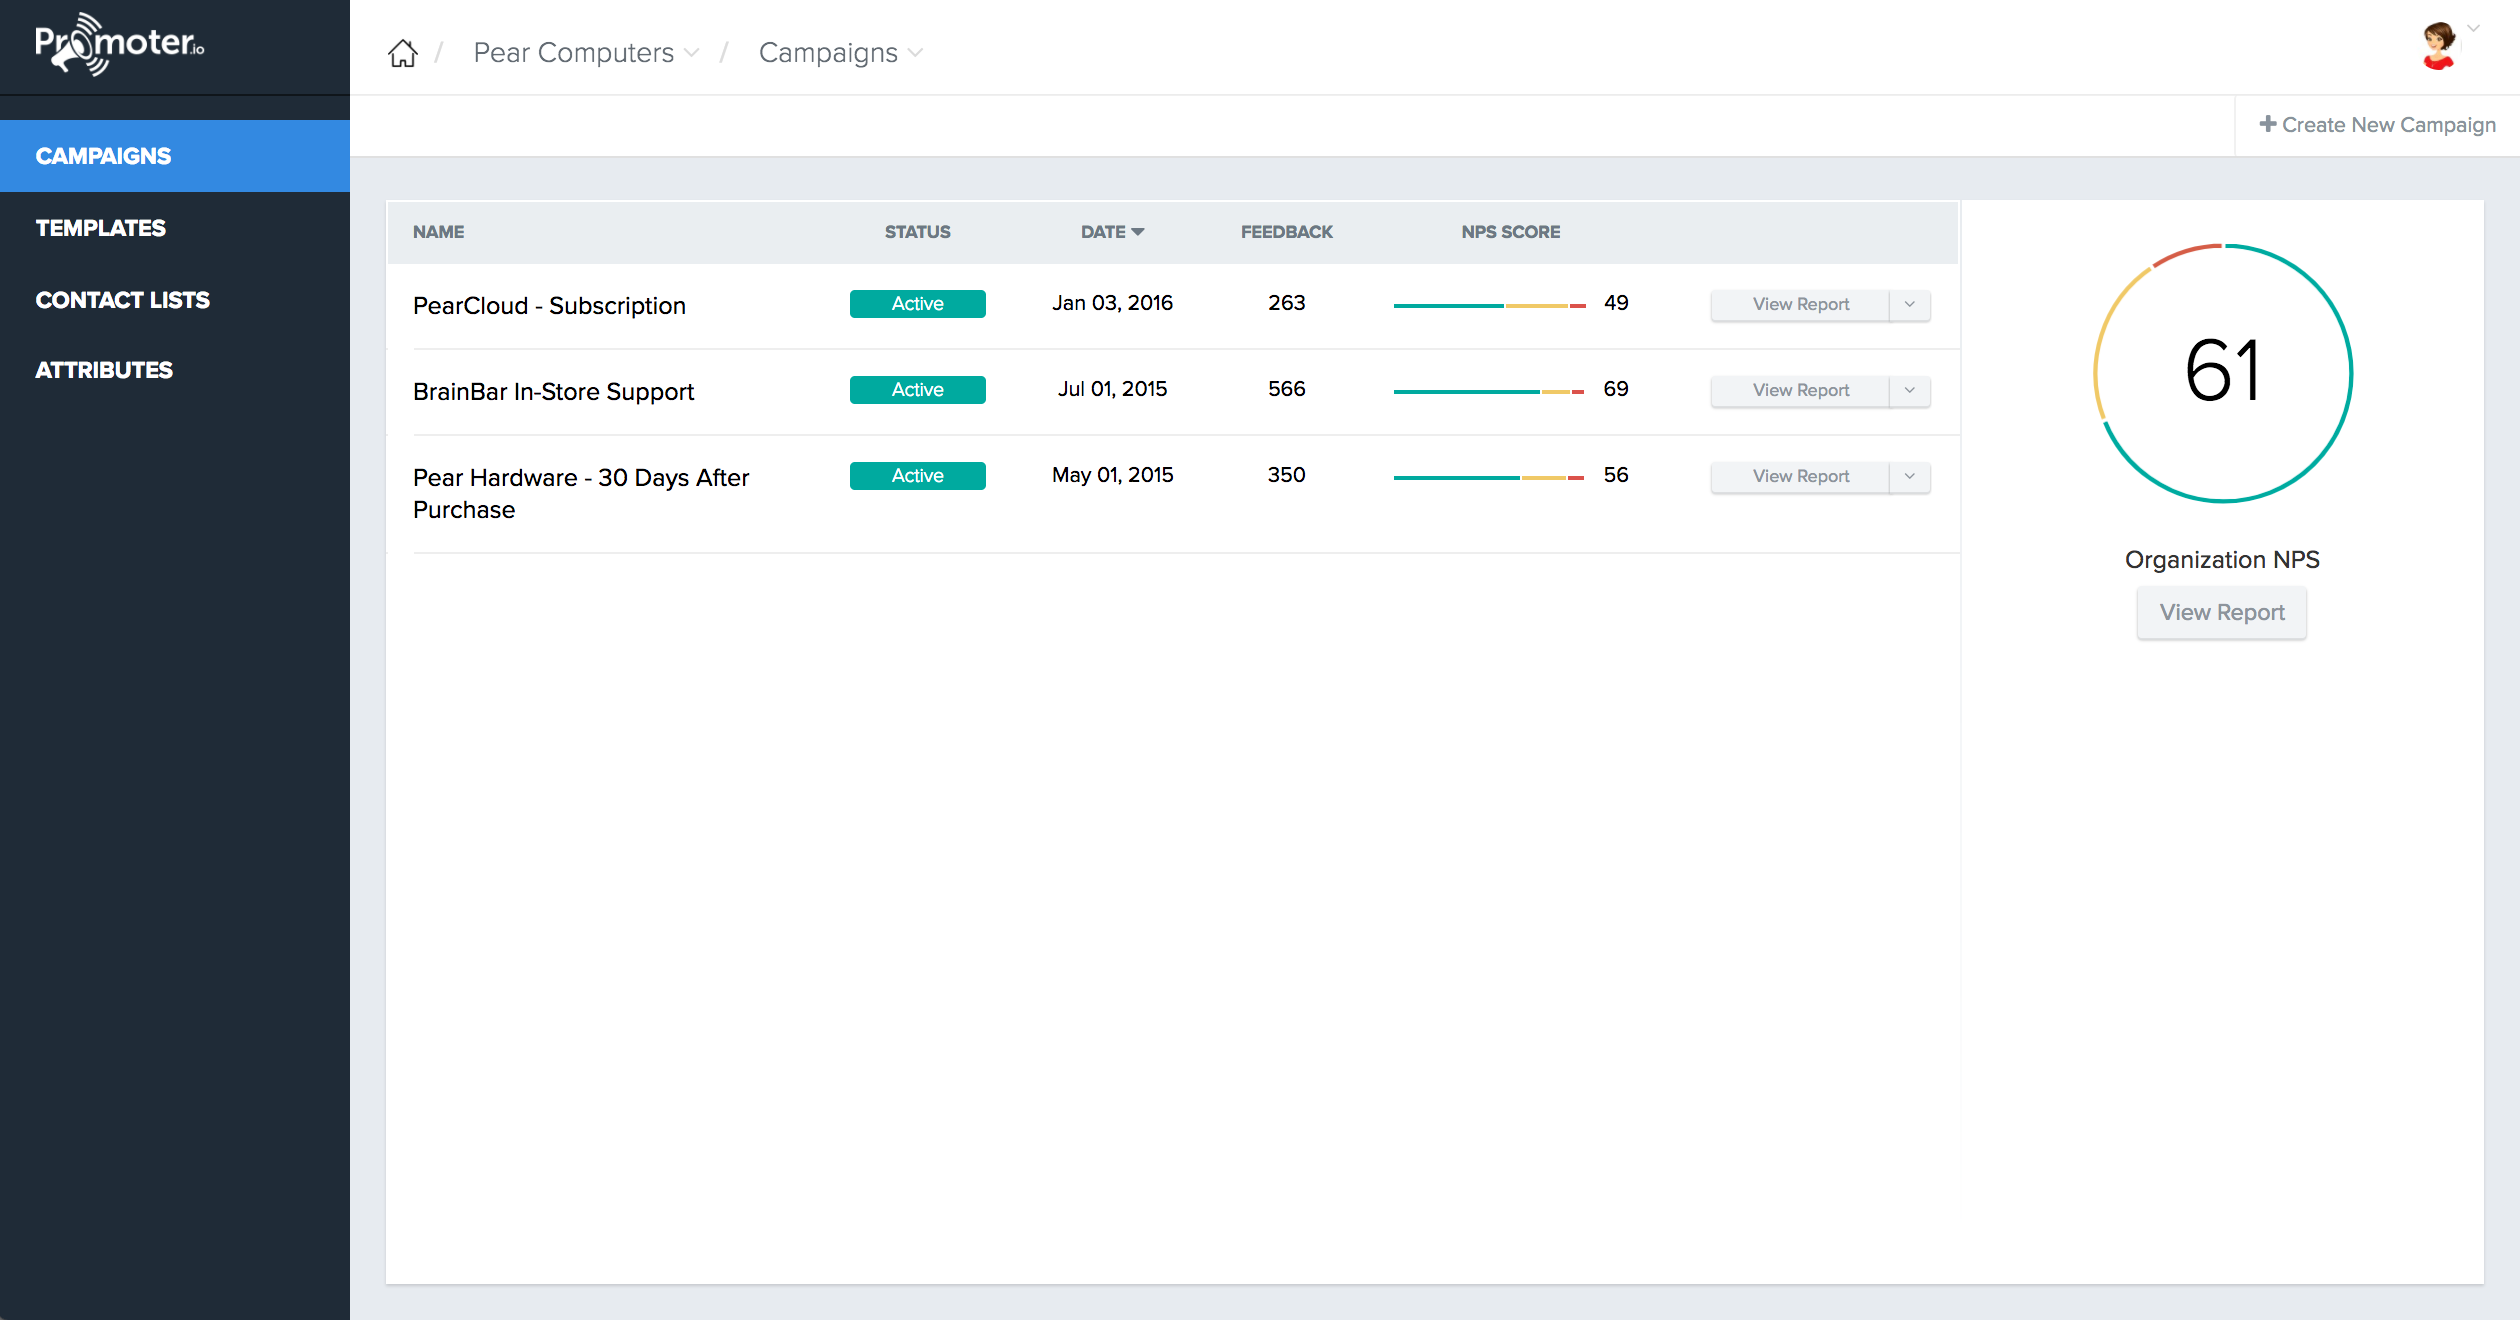Viewport: 2520px width, 1320px height.
Task: Click the FEEDBACK column header
Action: point(1286,232)
